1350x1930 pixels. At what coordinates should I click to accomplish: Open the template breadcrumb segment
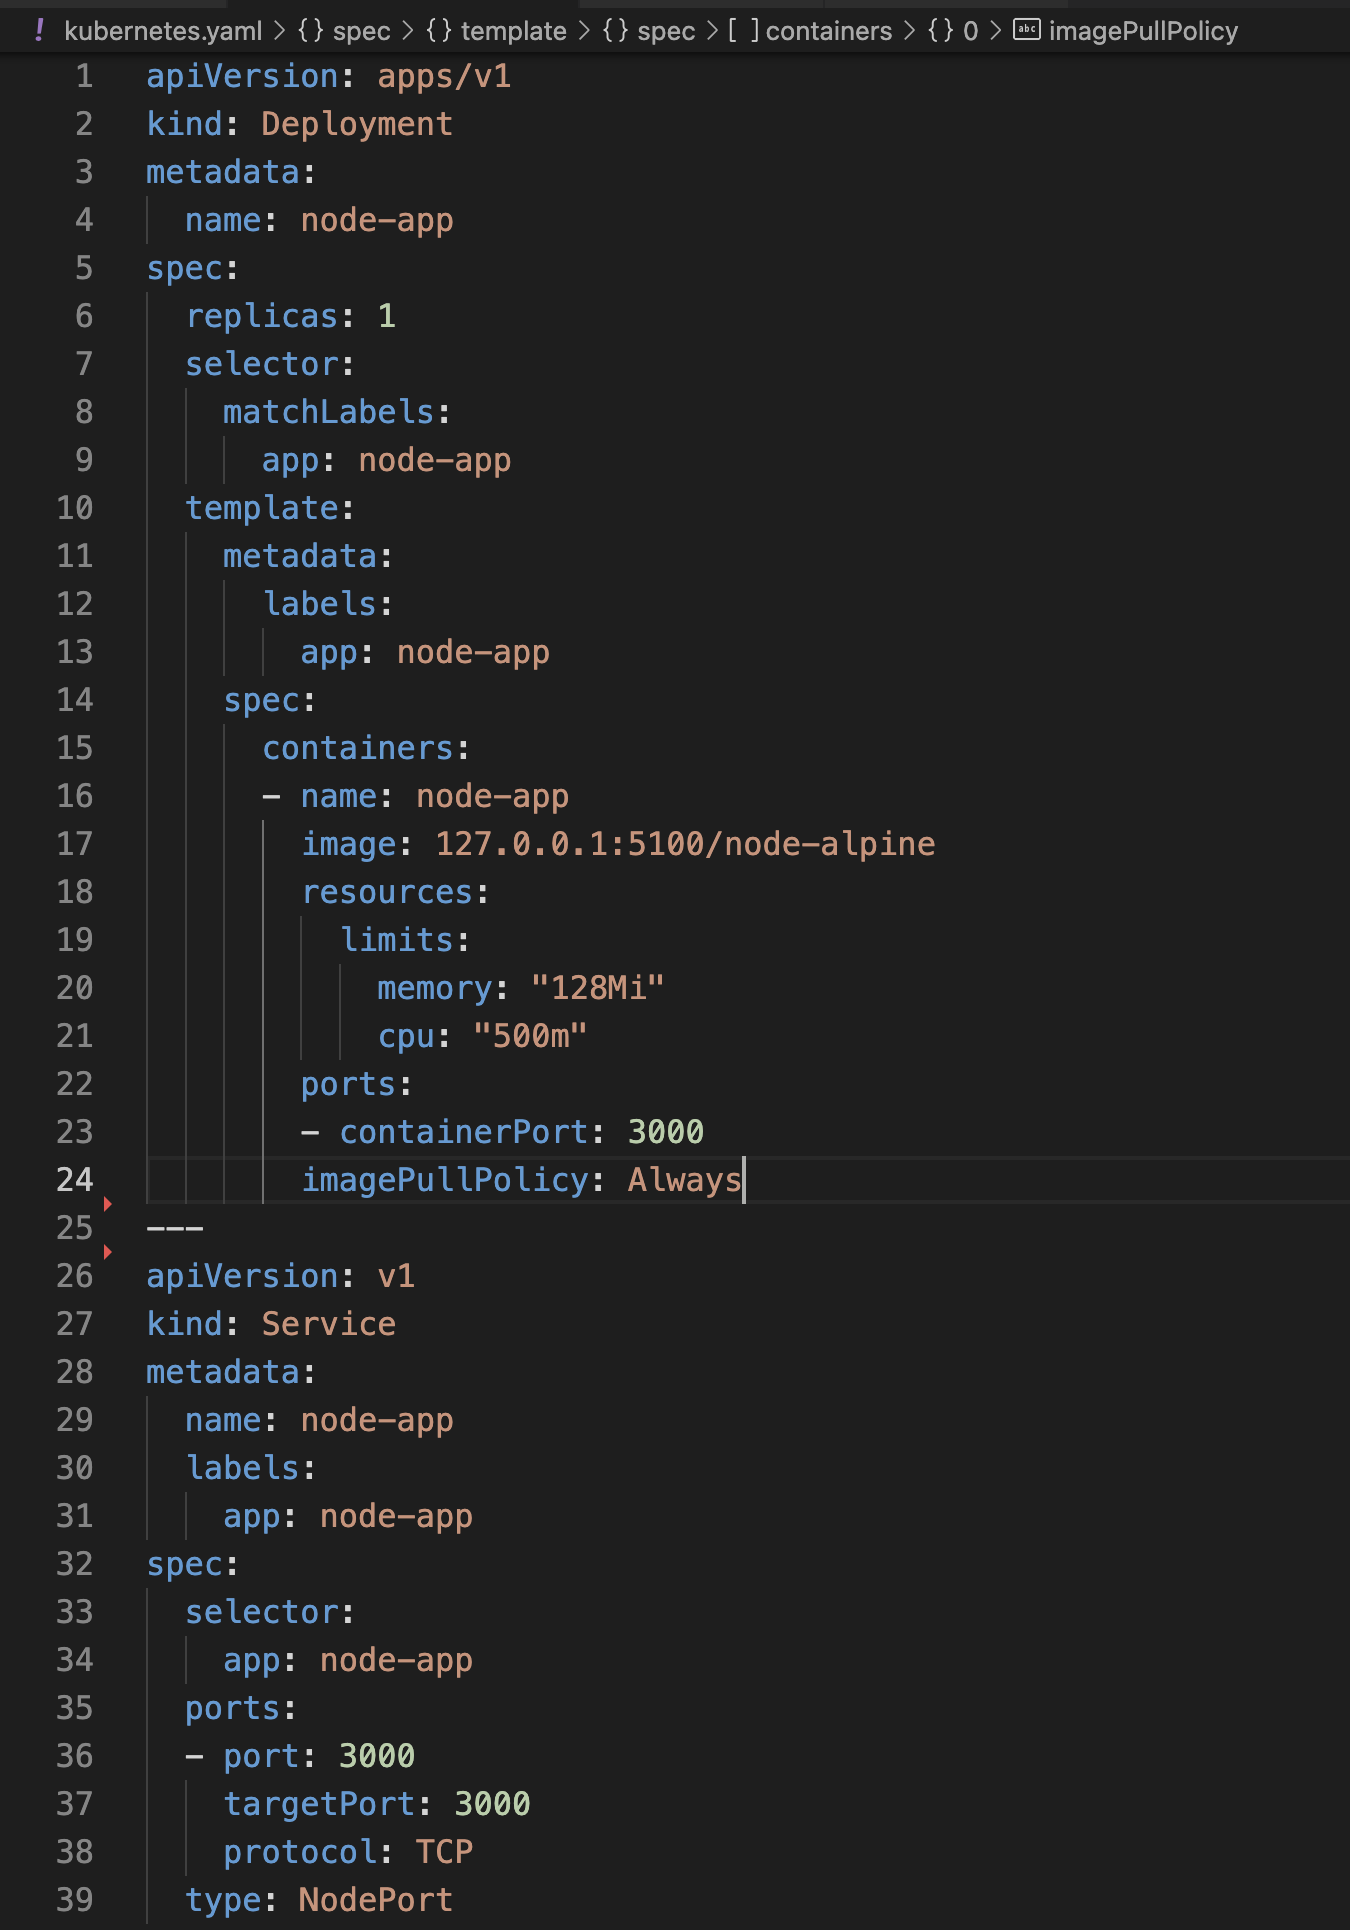[x=514, y=31]
